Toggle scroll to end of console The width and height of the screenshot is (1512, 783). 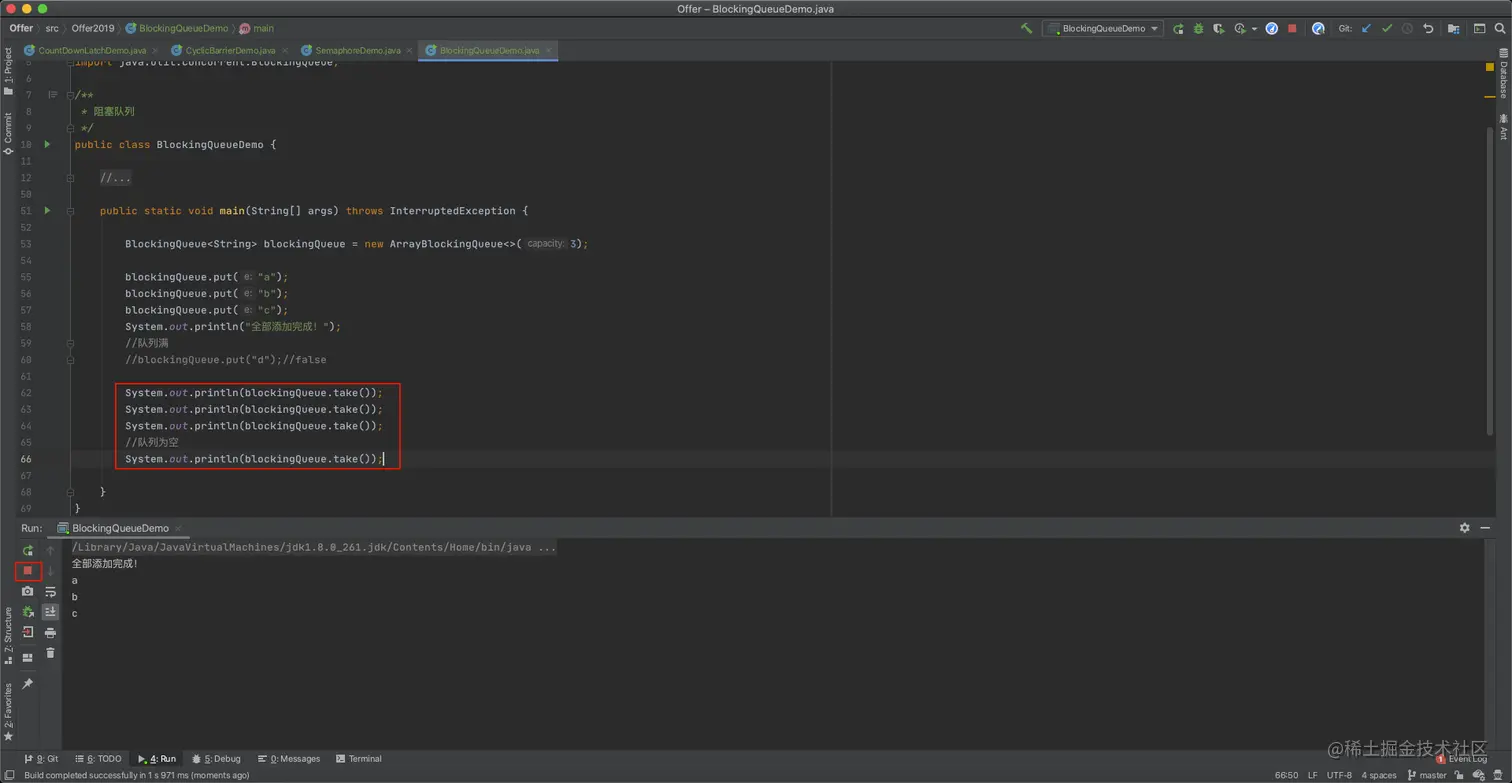[50, 612]
